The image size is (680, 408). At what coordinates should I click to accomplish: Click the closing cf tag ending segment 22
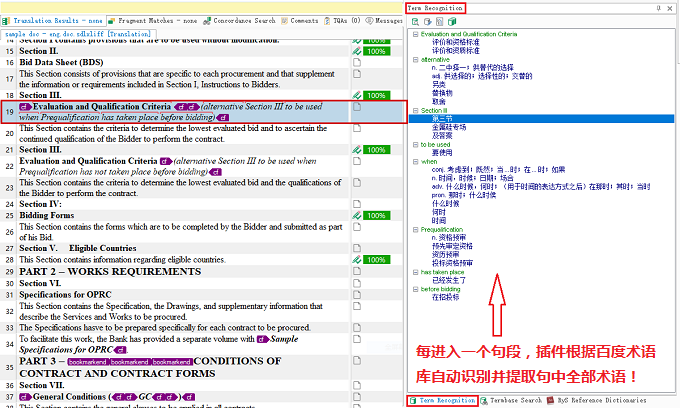pyautogui.click(x=216, y=172)
